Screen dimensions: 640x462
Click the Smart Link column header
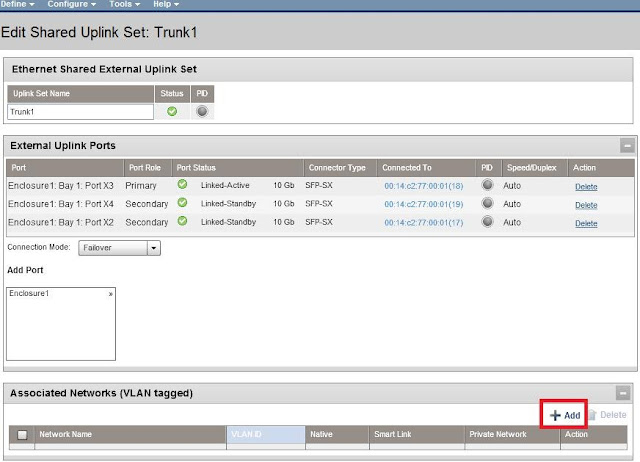pos(417,434)
